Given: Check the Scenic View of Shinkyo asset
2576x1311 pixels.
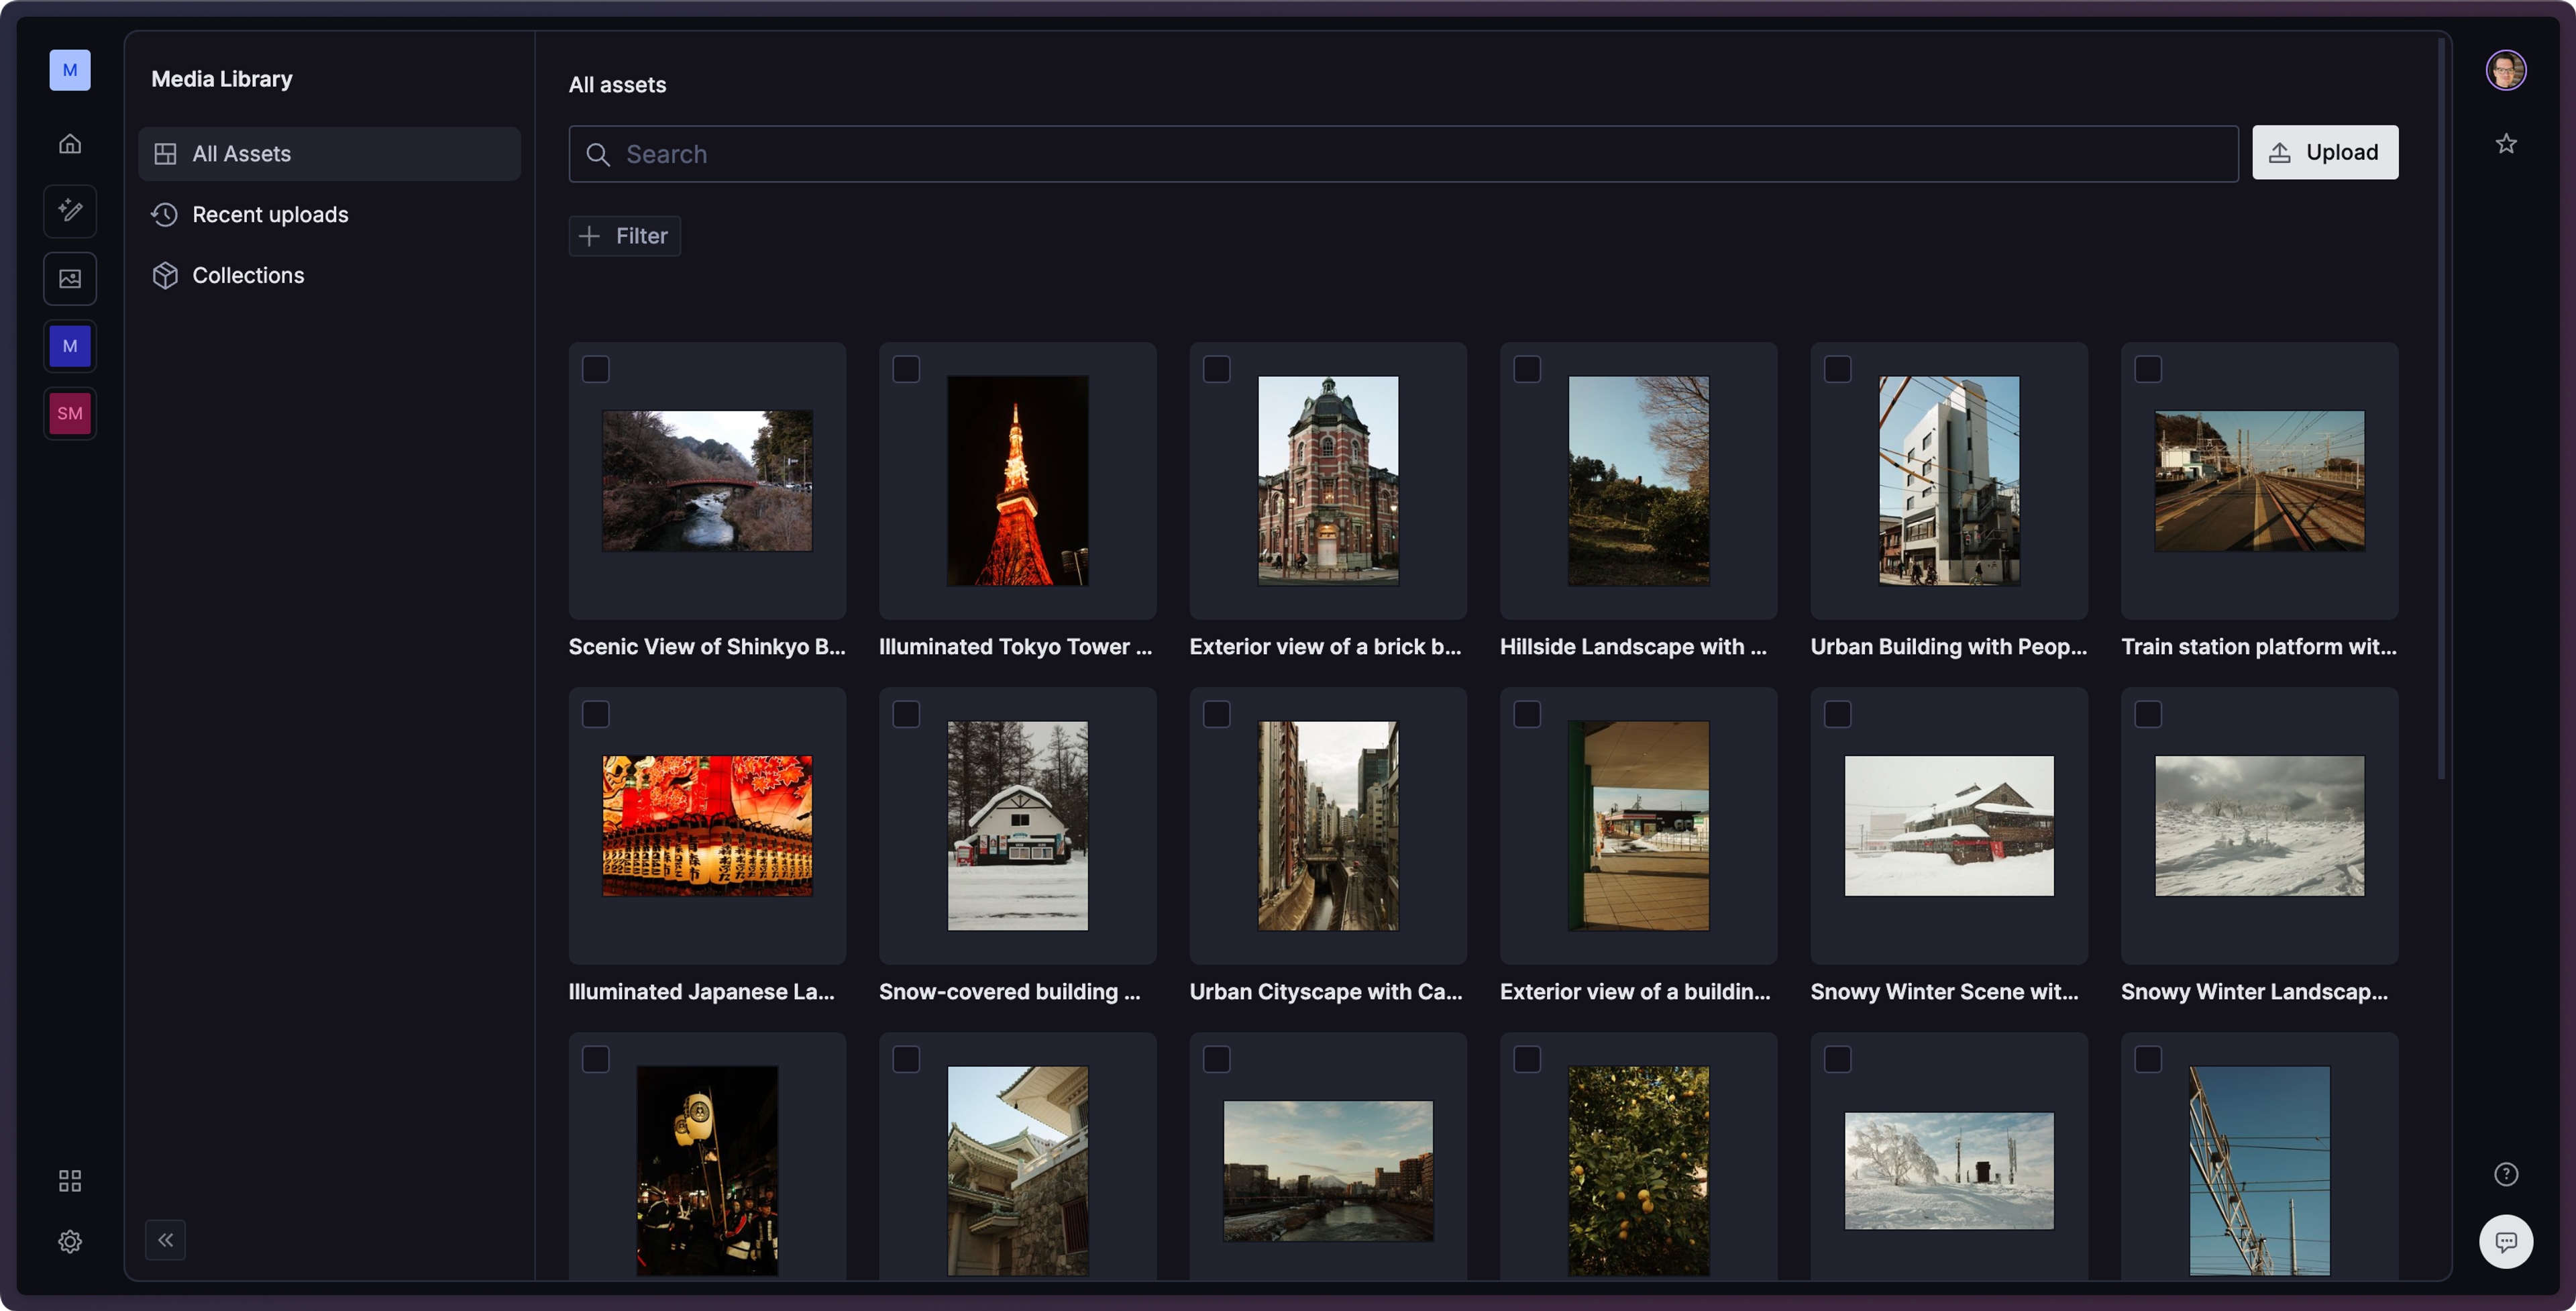Looking at the screenshot, I should [x=596, y=369].
